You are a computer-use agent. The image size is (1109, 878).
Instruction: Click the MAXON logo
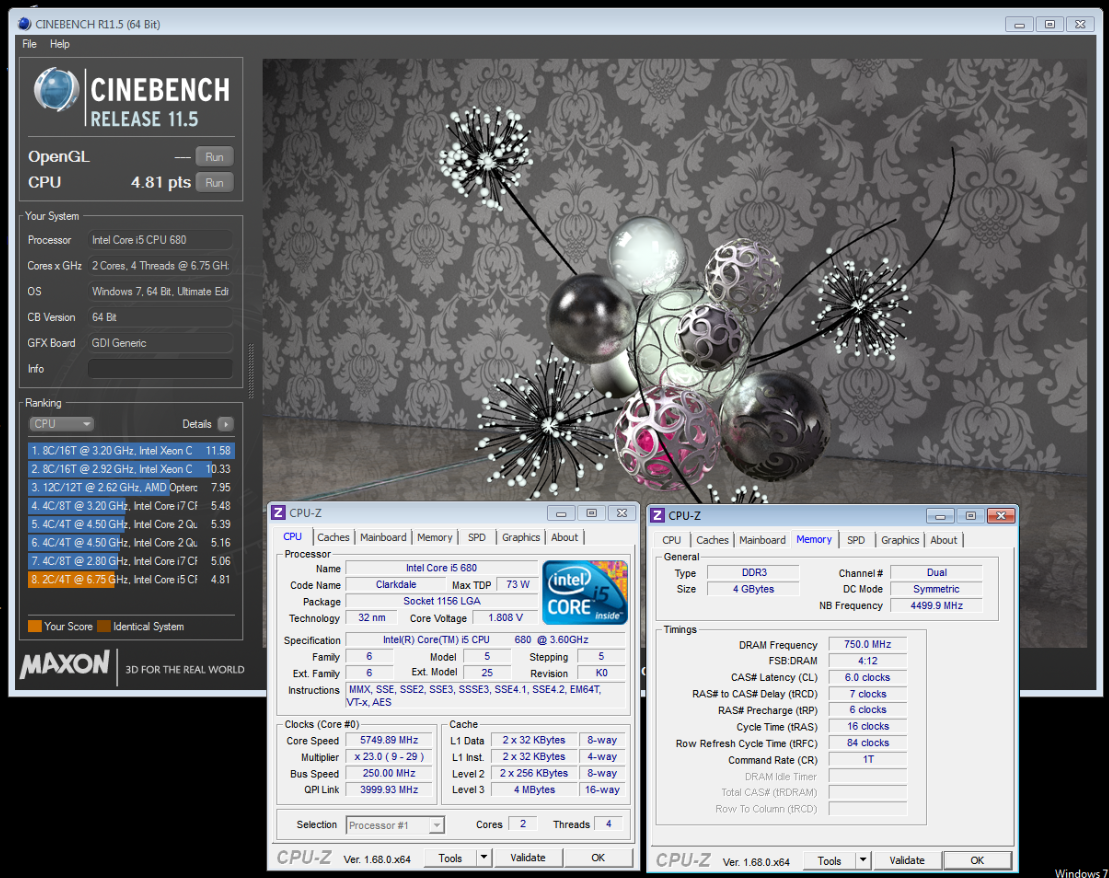[x=65, y=664]
